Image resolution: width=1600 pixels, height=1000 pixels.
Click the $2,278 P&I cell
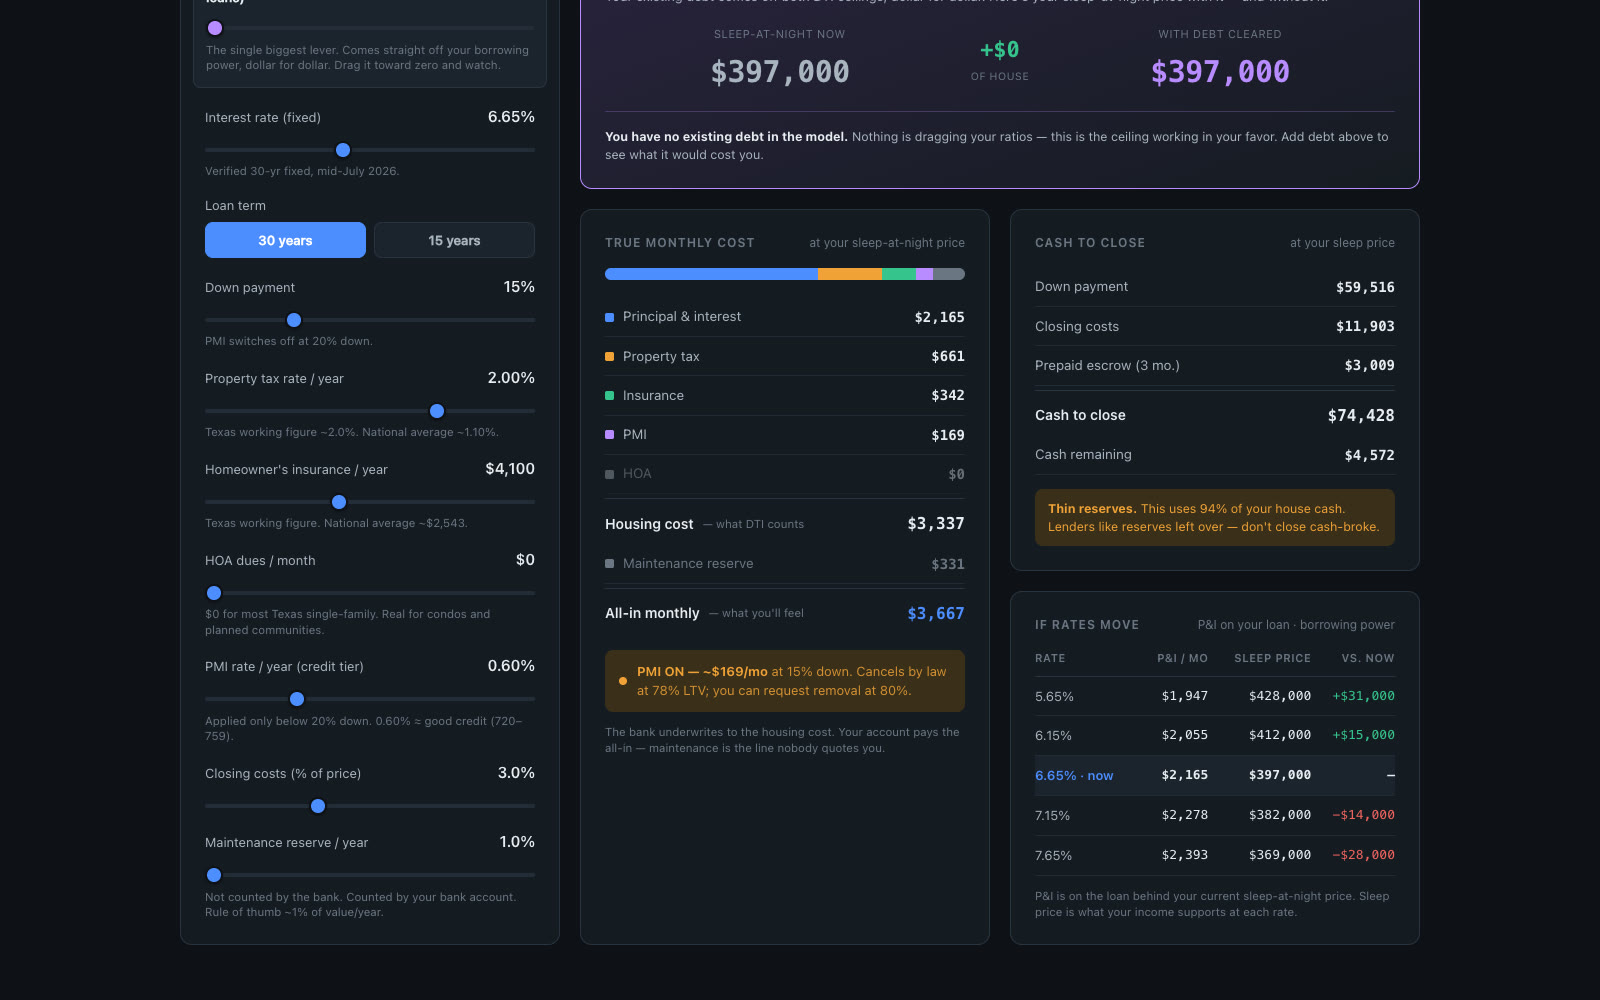[x=1185, y=815]
